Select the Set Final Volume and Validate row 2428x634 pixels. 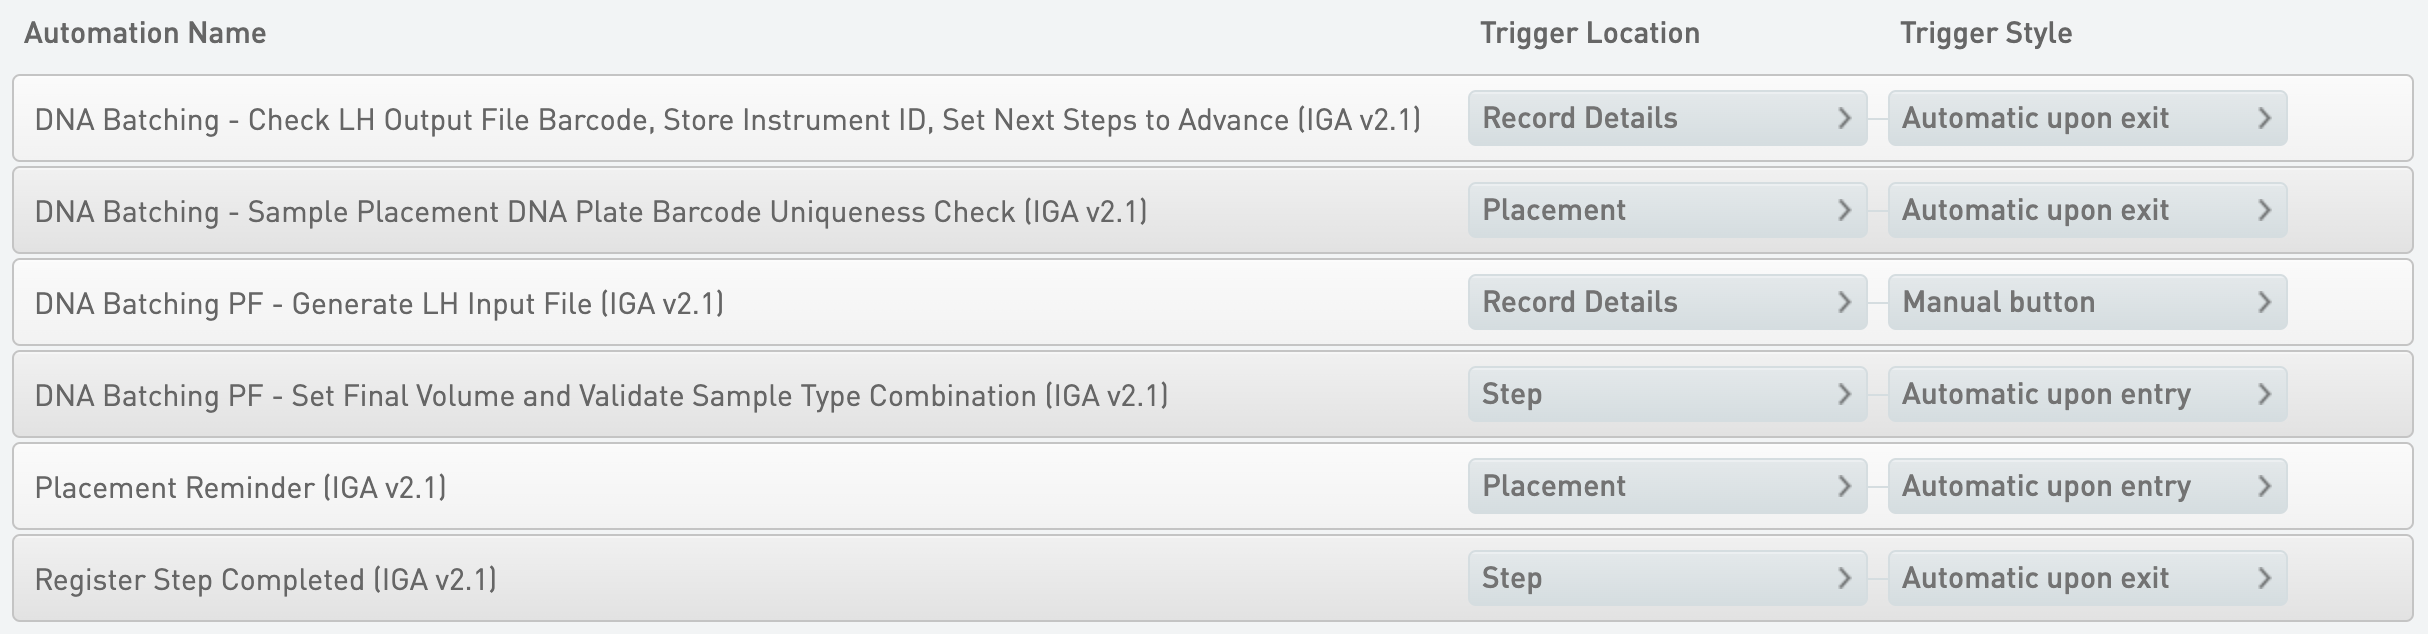pos(601,396)
